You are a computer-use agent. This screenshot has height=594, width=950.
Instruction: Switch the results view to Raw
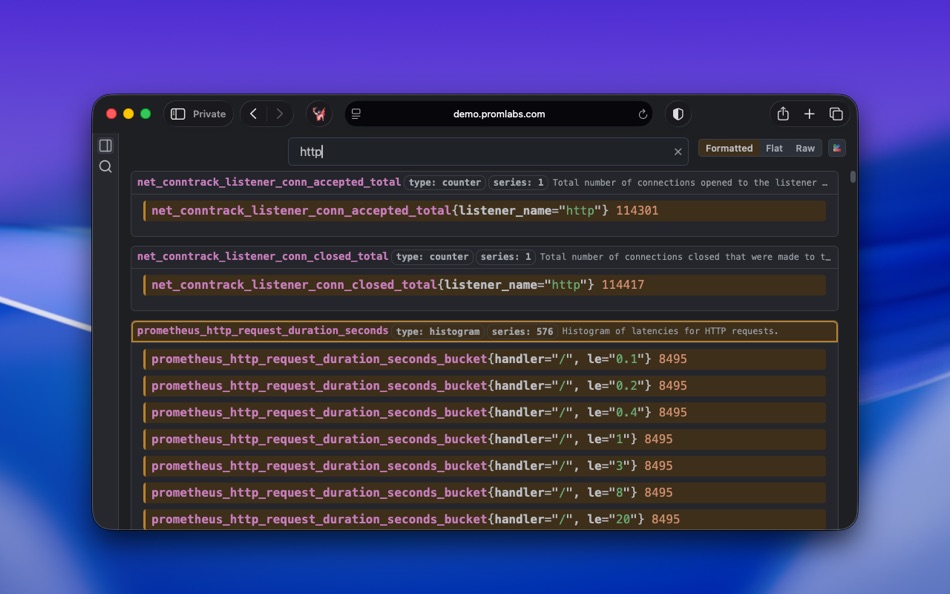[805, 147]
